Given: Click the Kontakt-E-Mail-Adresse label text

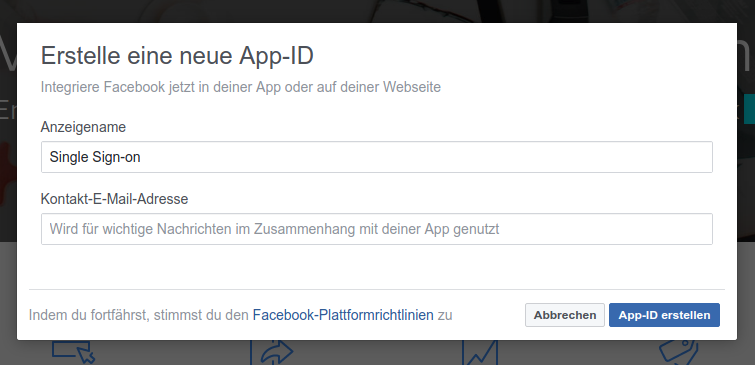Looking at the screenshot, I should tap(115, 199).
